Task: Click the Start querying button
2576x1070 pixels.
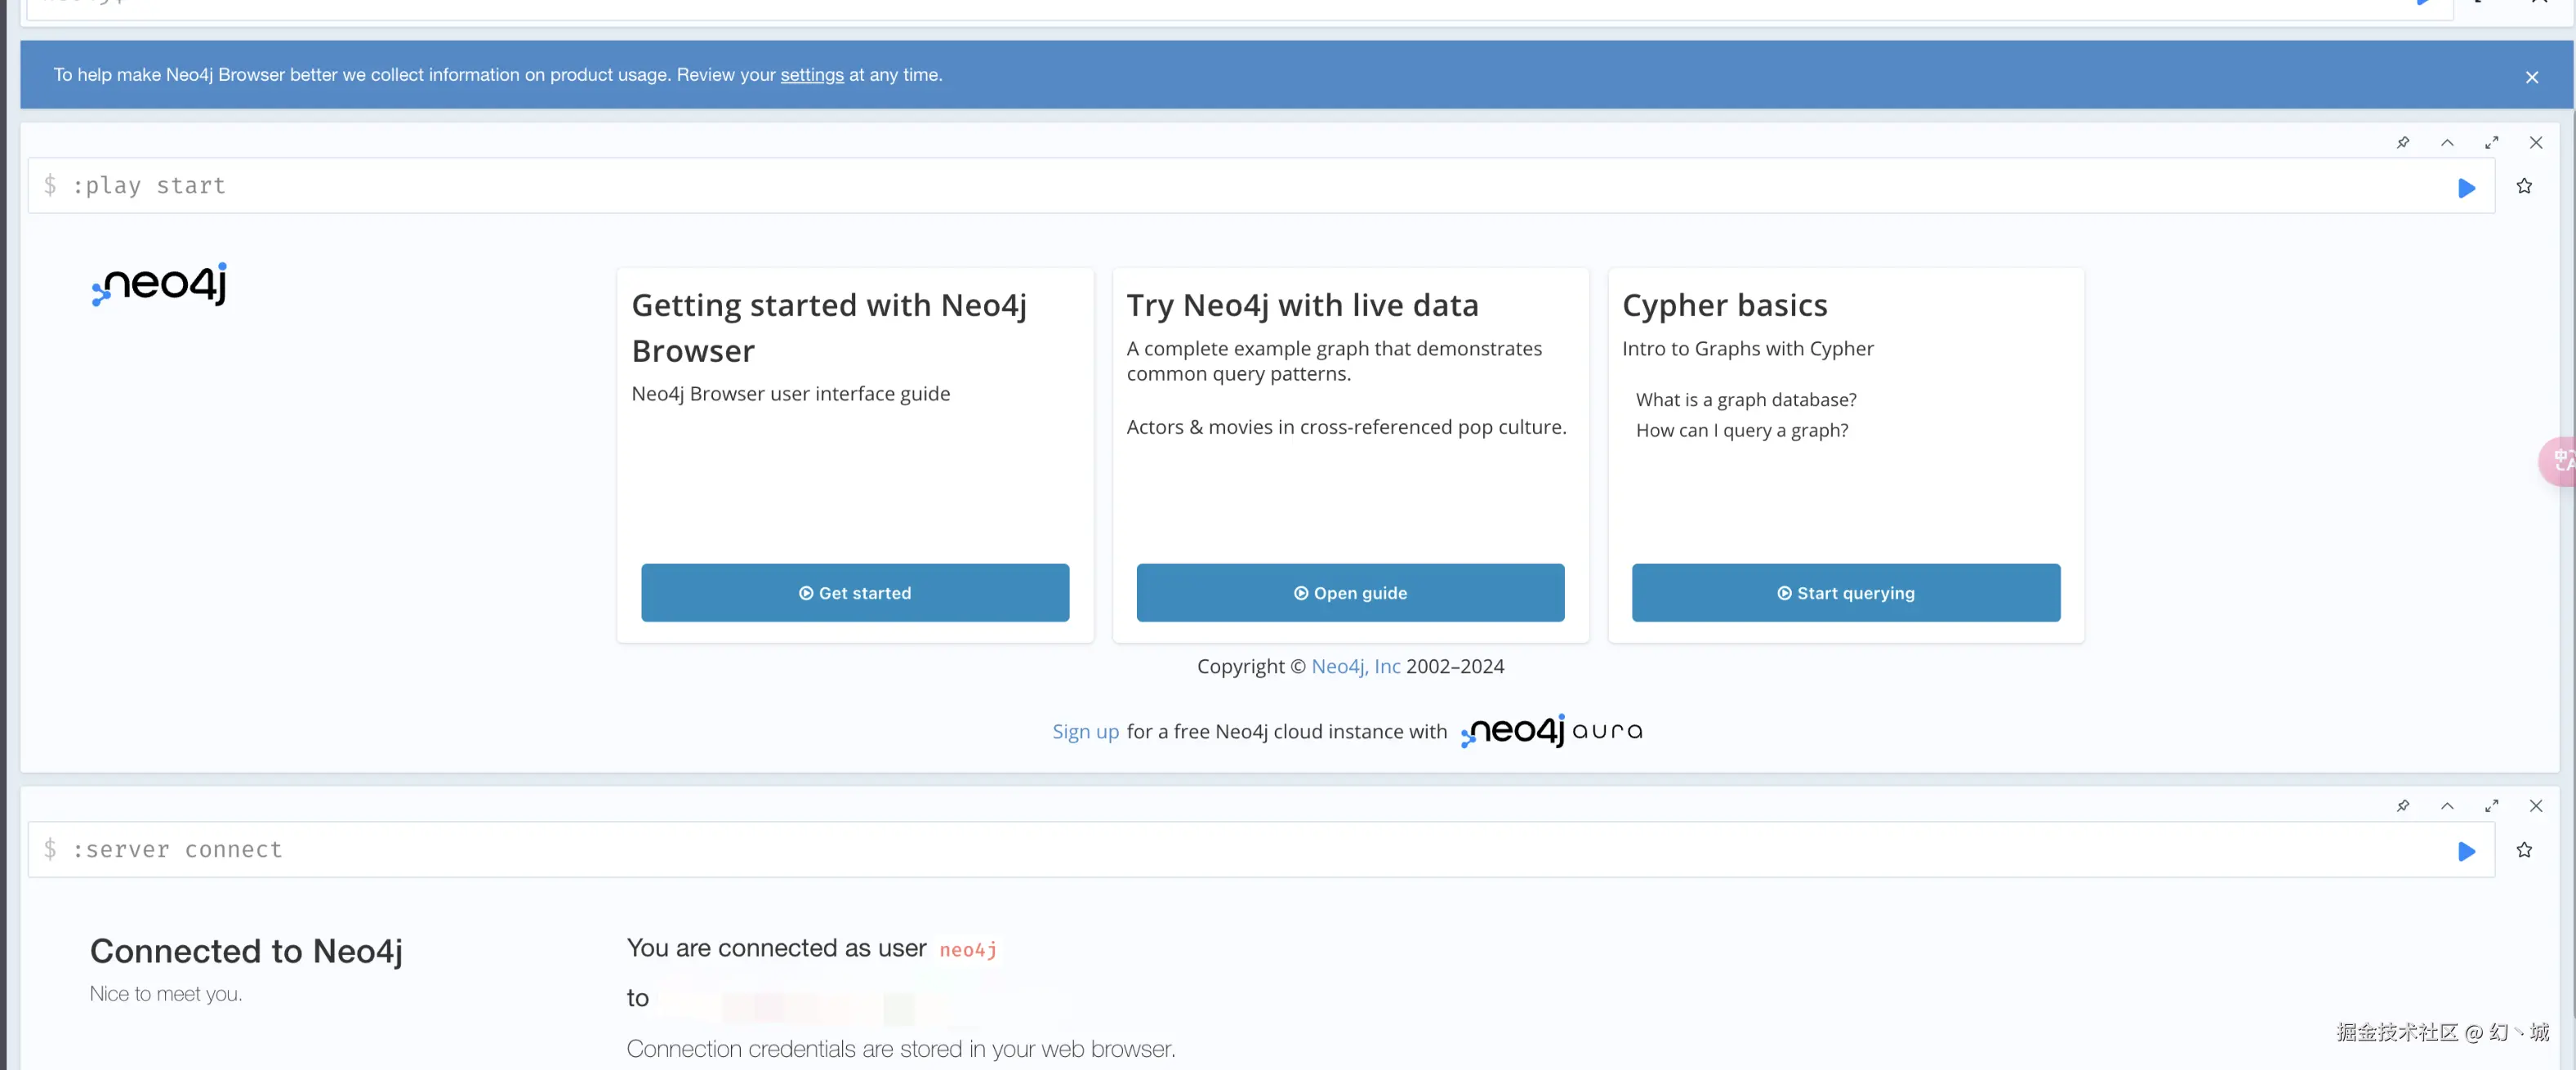Action: 1845,593
